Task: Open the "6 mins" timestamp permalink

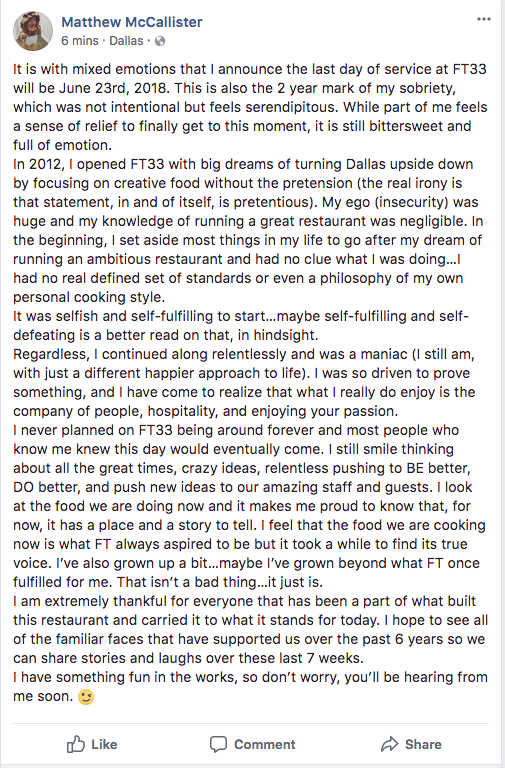Action: pyautogui.click(x=80, y=41)
